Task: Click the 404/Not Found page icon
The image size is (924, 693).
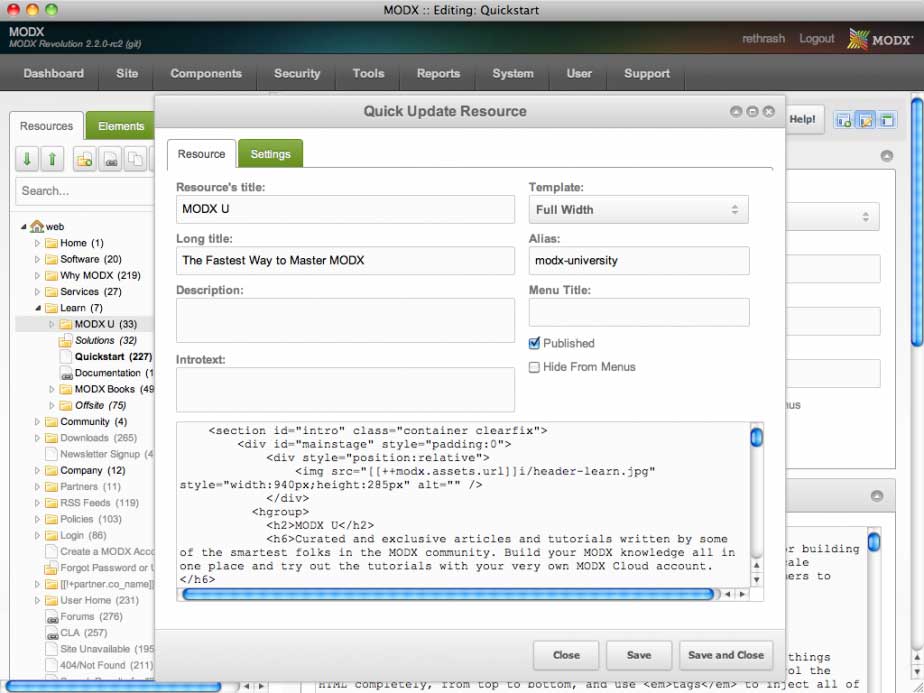Action: tap(51, 665)
